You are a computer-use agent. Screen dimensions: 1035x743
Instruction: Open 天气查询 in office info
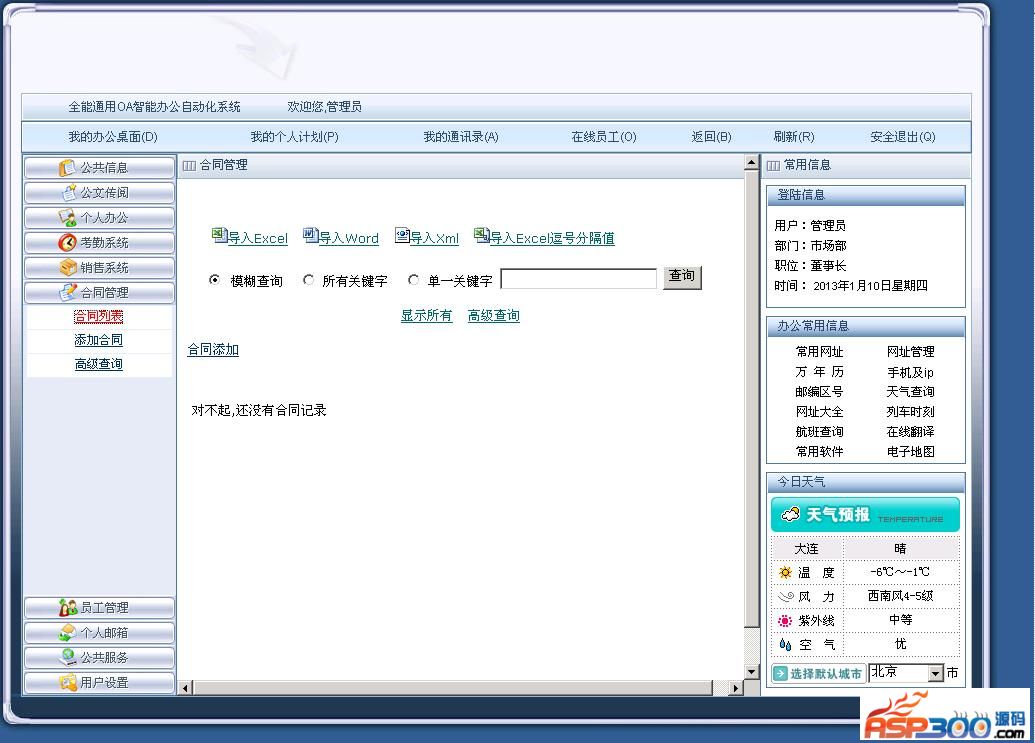[910, 392]
